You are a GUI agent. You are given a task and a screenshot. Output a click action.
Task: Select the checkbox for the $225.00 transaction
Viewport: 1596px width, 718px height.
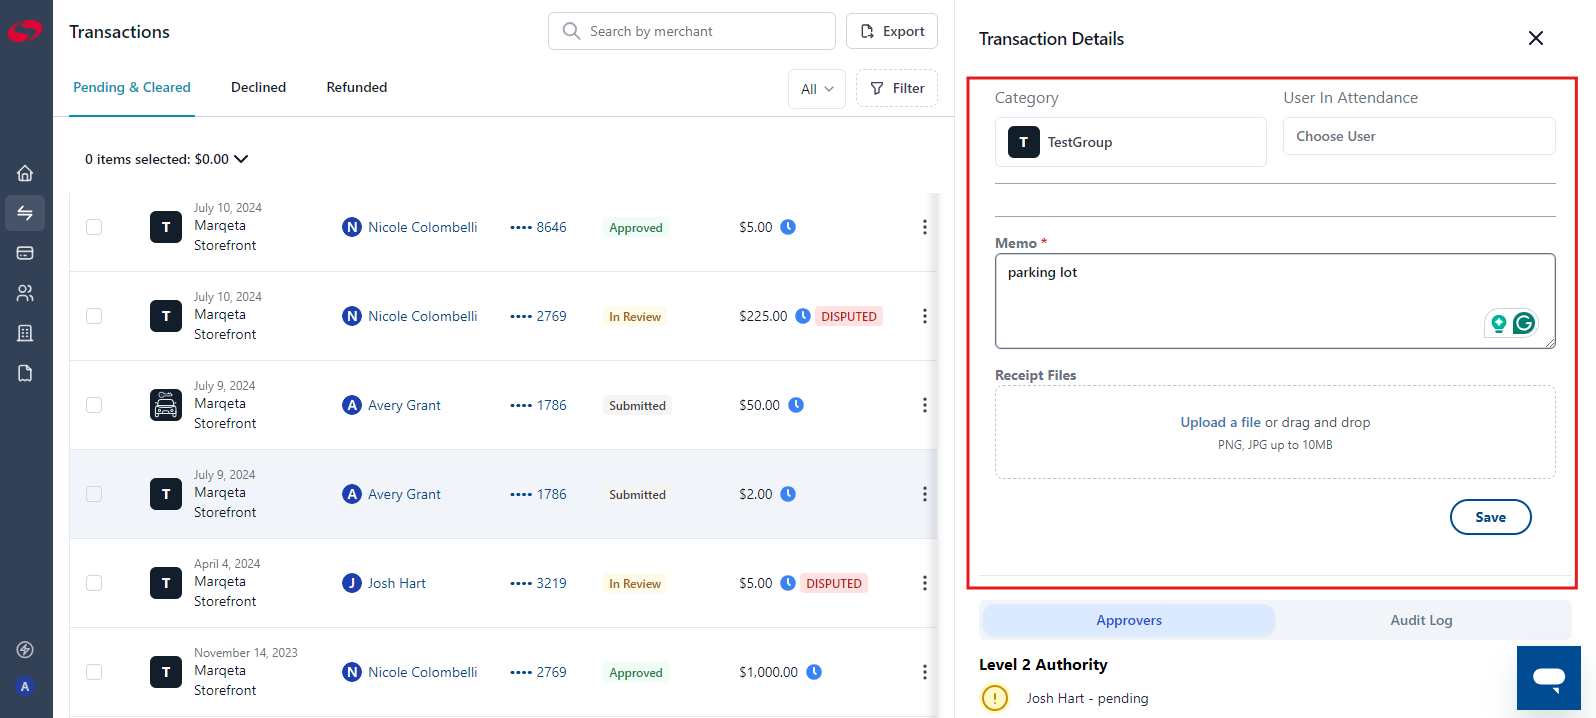click(94, 316)
